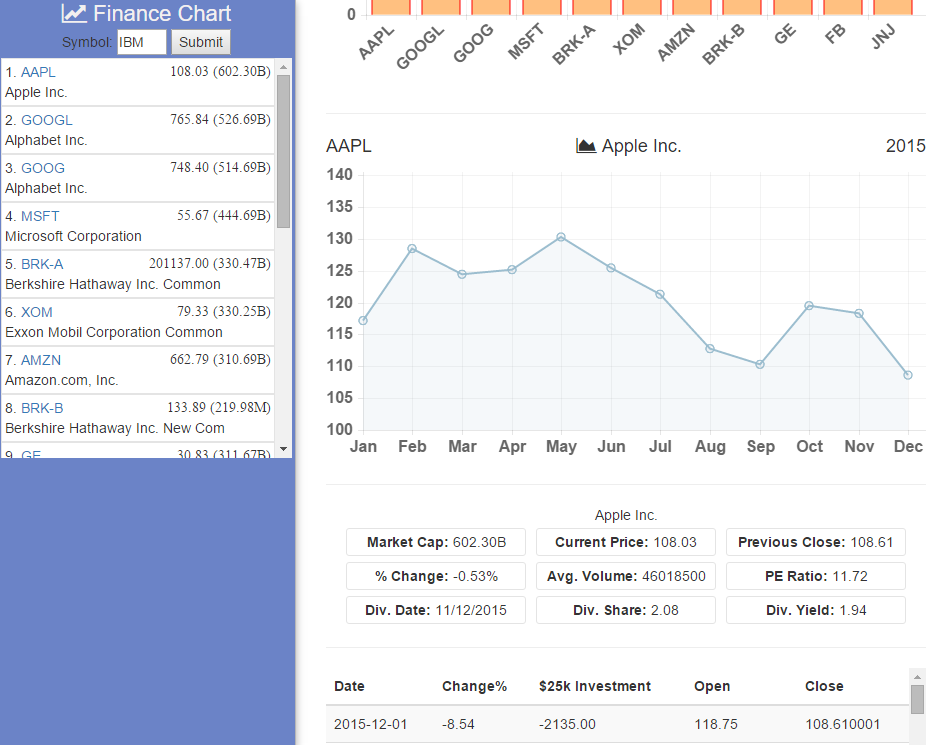
Task: Click the Submit button
Action: click(201, 42)
